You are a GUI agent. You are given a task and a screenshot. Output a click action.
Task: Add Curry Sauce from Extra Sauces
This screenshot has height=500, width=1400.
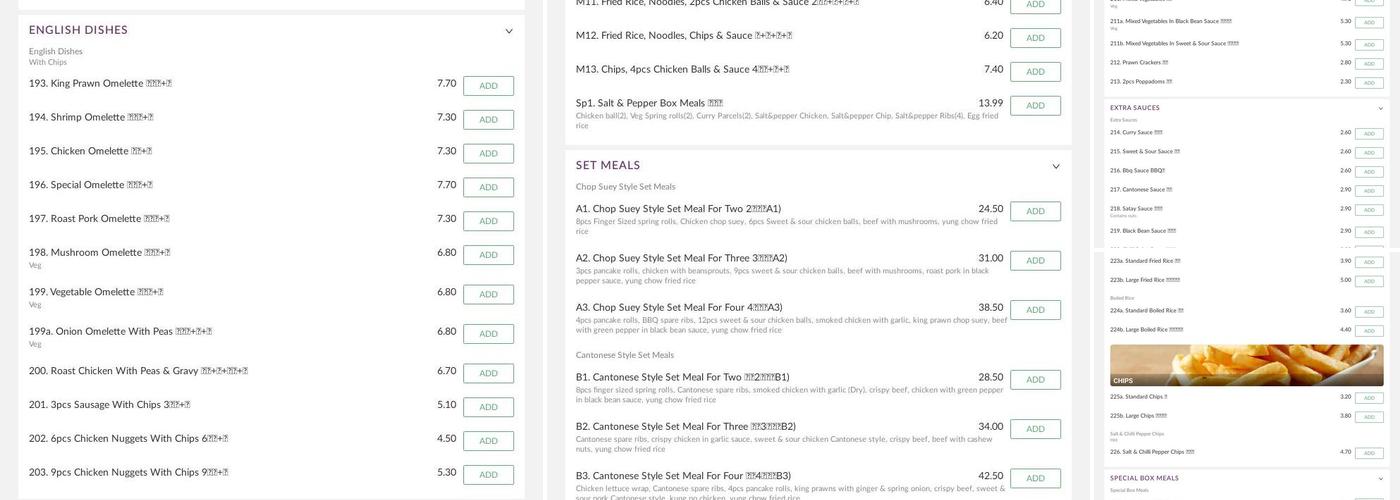(1369, 133)
